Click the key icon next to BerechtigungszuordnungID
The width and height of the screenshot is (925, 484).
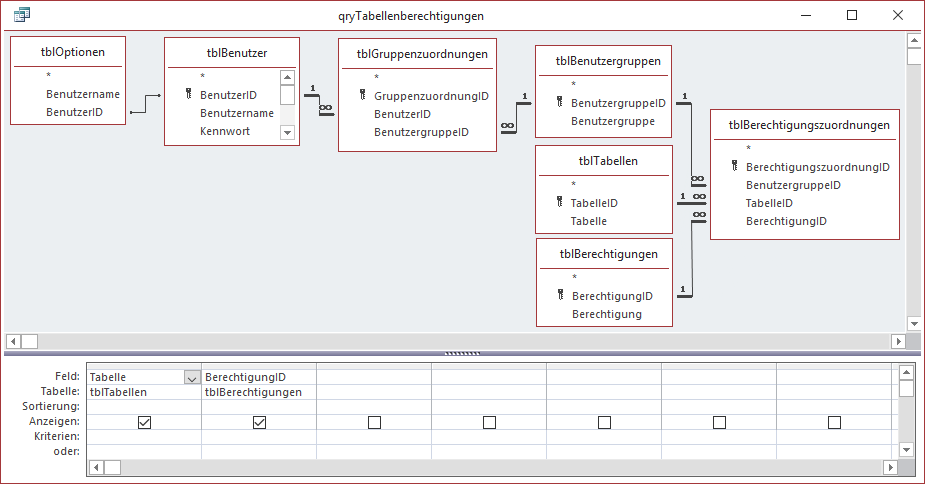[x=735, y=167]
